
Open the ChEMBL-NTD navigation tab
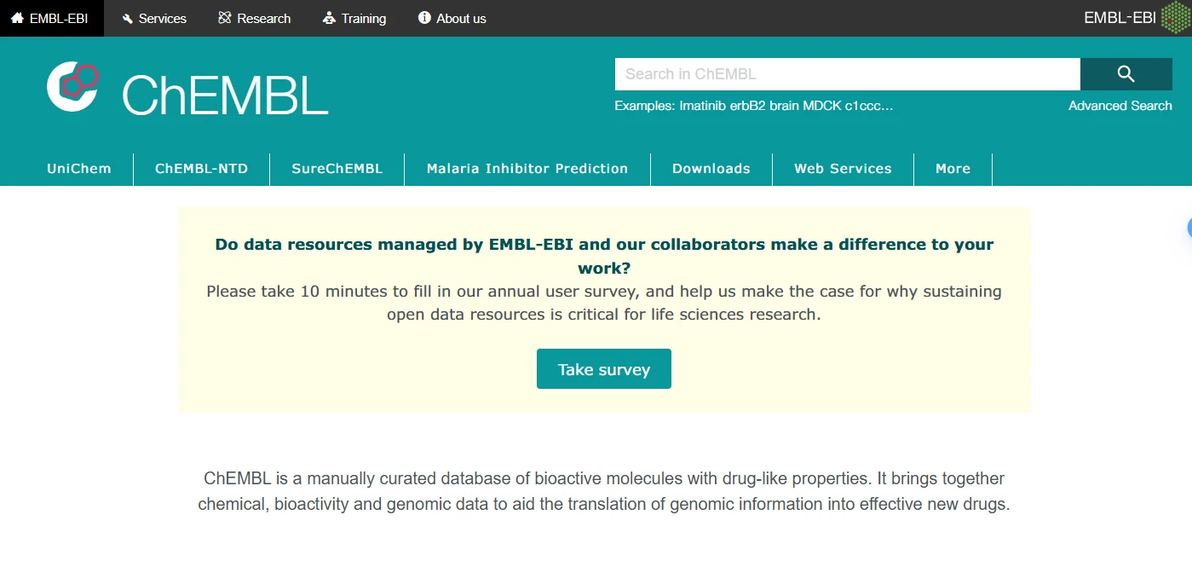point(201,169)
